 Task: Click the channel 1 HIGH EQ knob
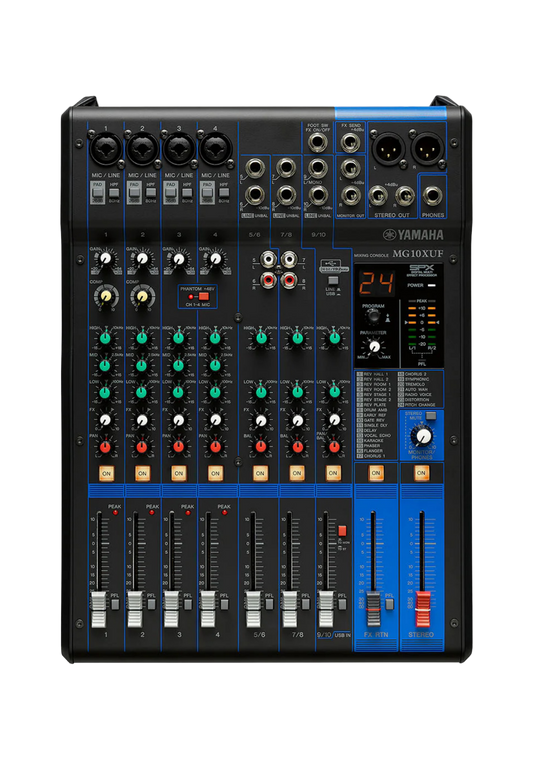click(x=105, y=337)
